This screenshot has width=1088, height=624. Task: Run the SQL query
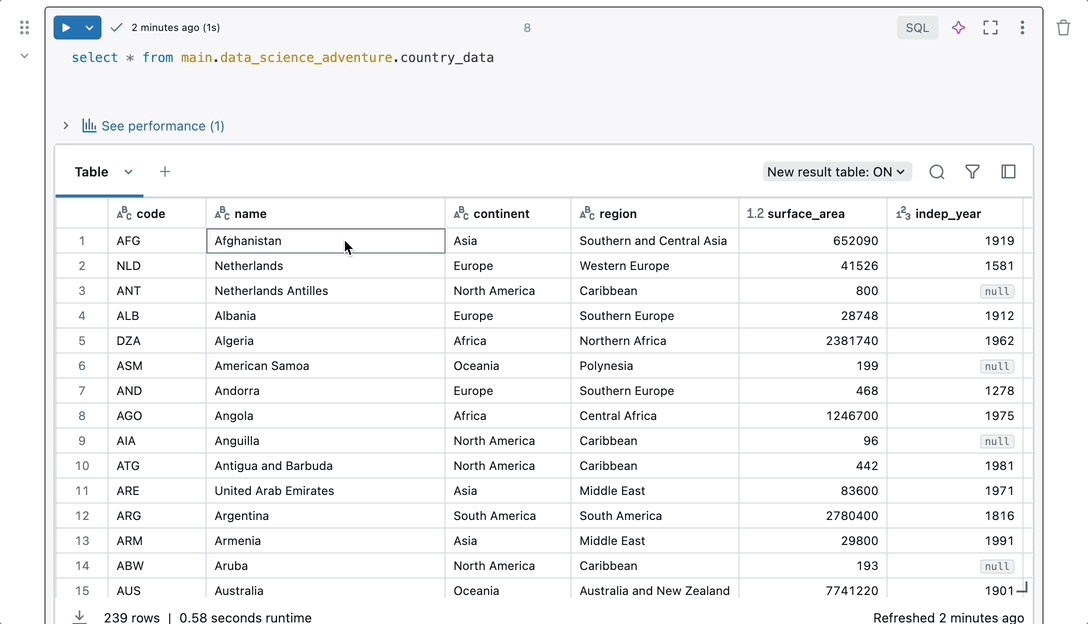tap(68, 27)
